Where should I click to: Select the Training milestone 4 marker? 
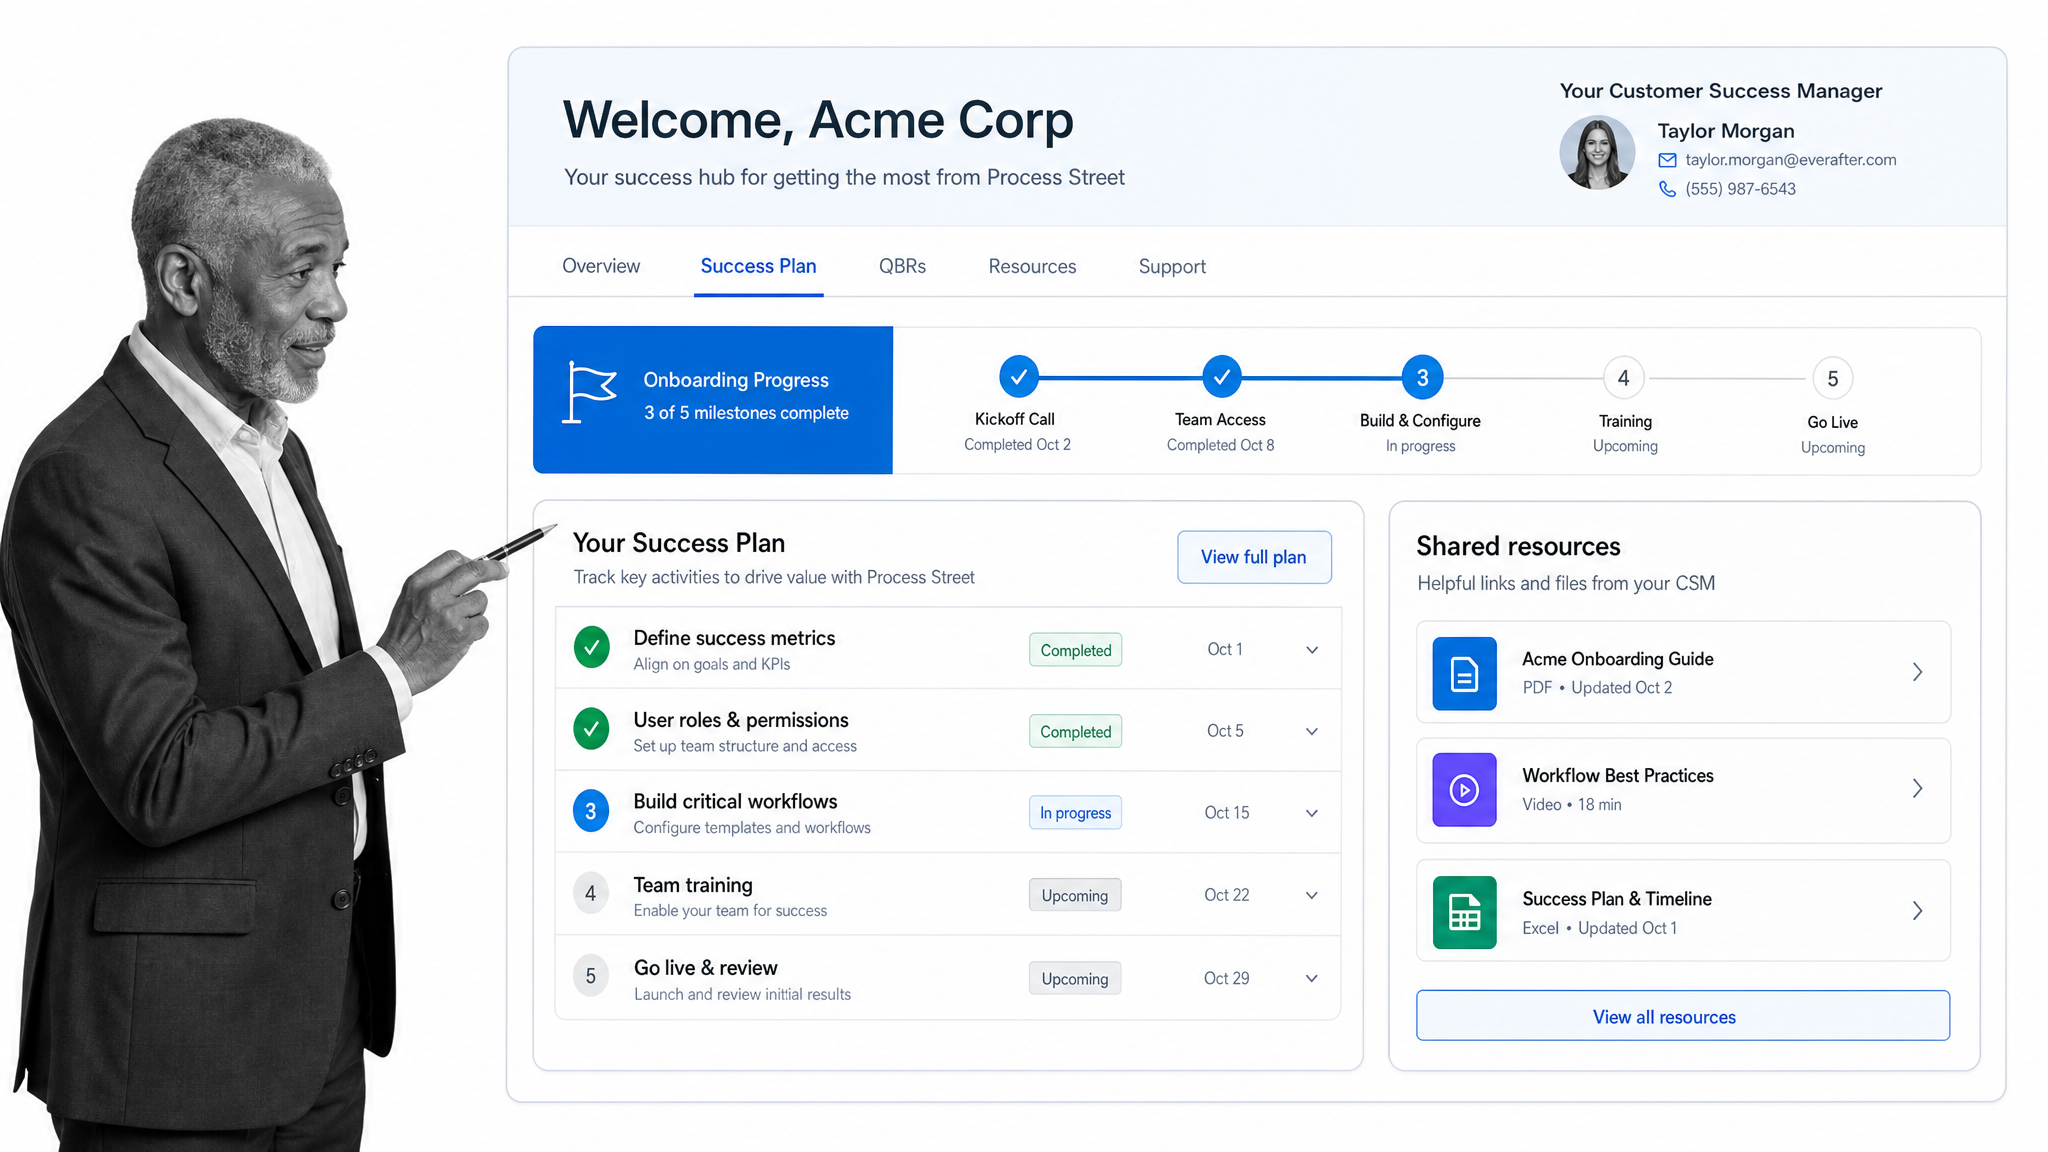coord(1624,378)
